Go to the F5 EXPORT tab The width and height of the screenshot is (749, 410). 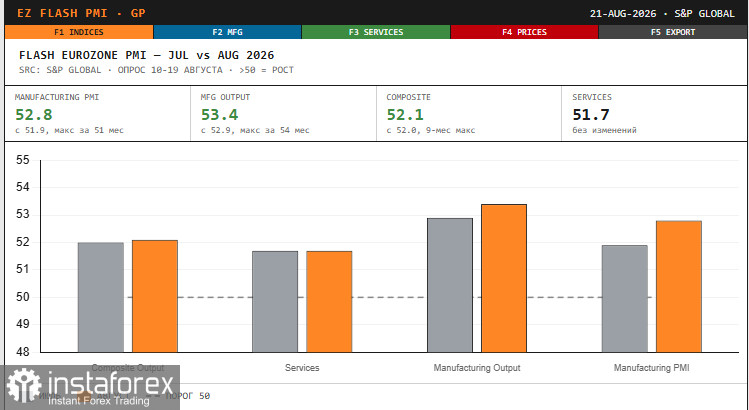click(673, 32)
